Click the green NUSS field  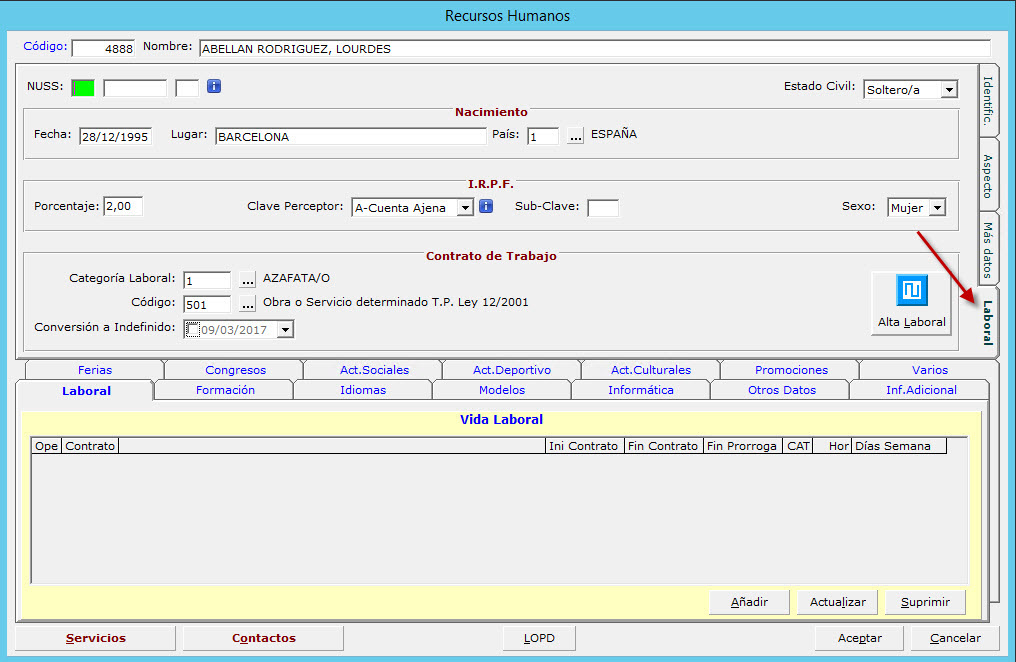point(83,87)
